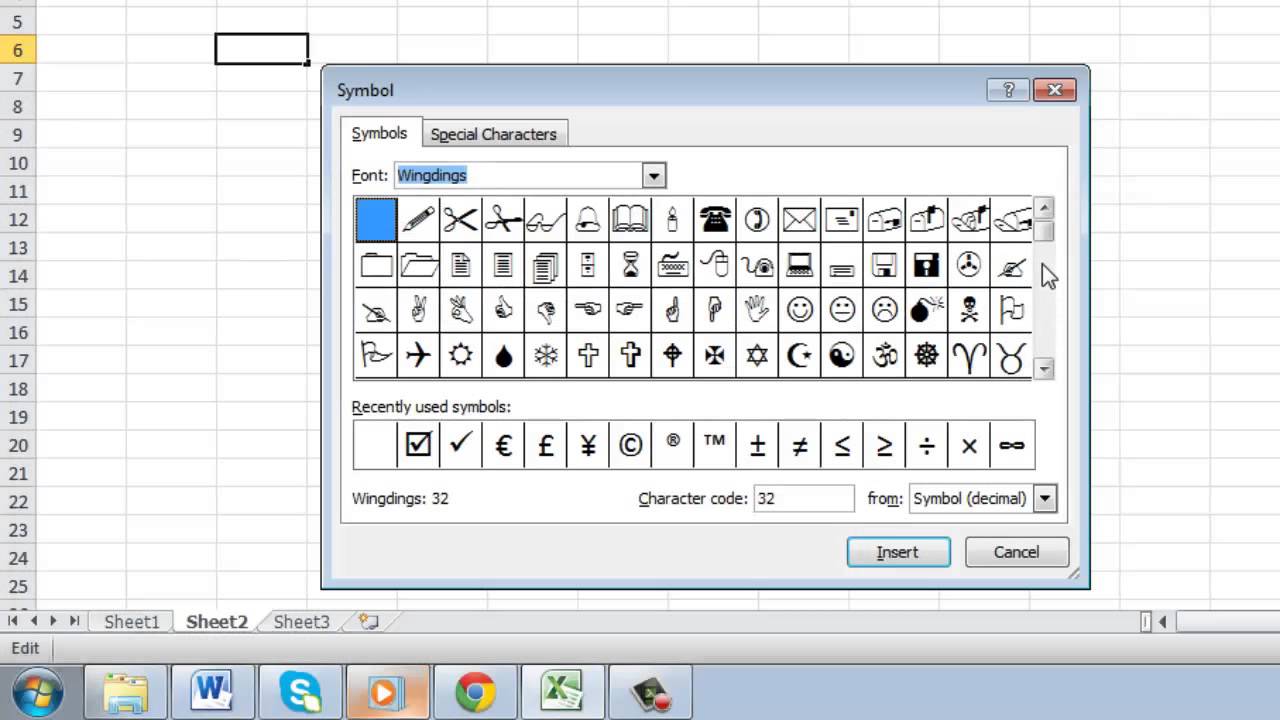Select the snowflake symbol
The width and height of the screenshot is (1280, 720).
coord(545,355)
